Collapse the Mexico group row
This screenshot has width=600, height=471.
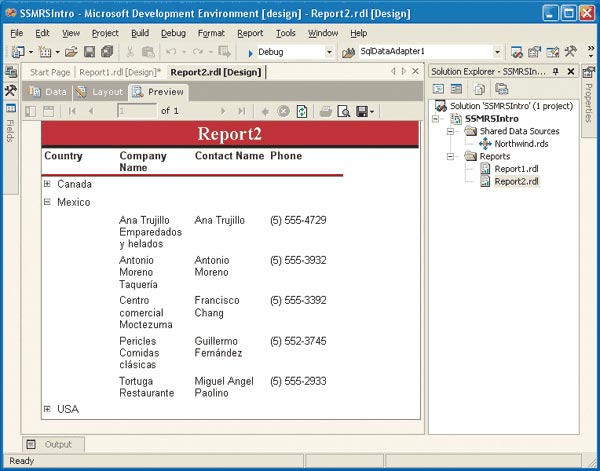click(47, 202)
